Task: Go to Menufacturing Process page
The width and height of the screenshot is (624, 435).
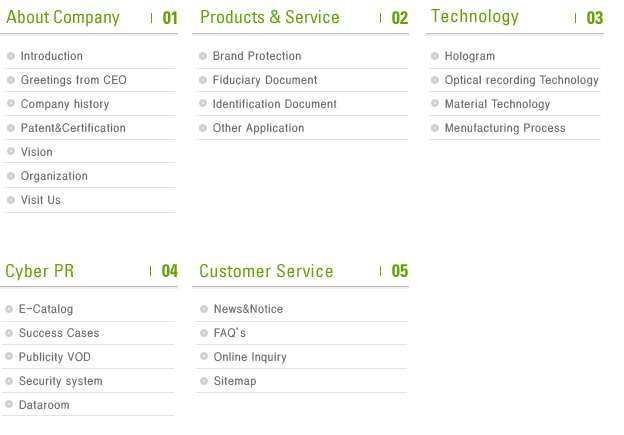Action: (x=505, y=128)
